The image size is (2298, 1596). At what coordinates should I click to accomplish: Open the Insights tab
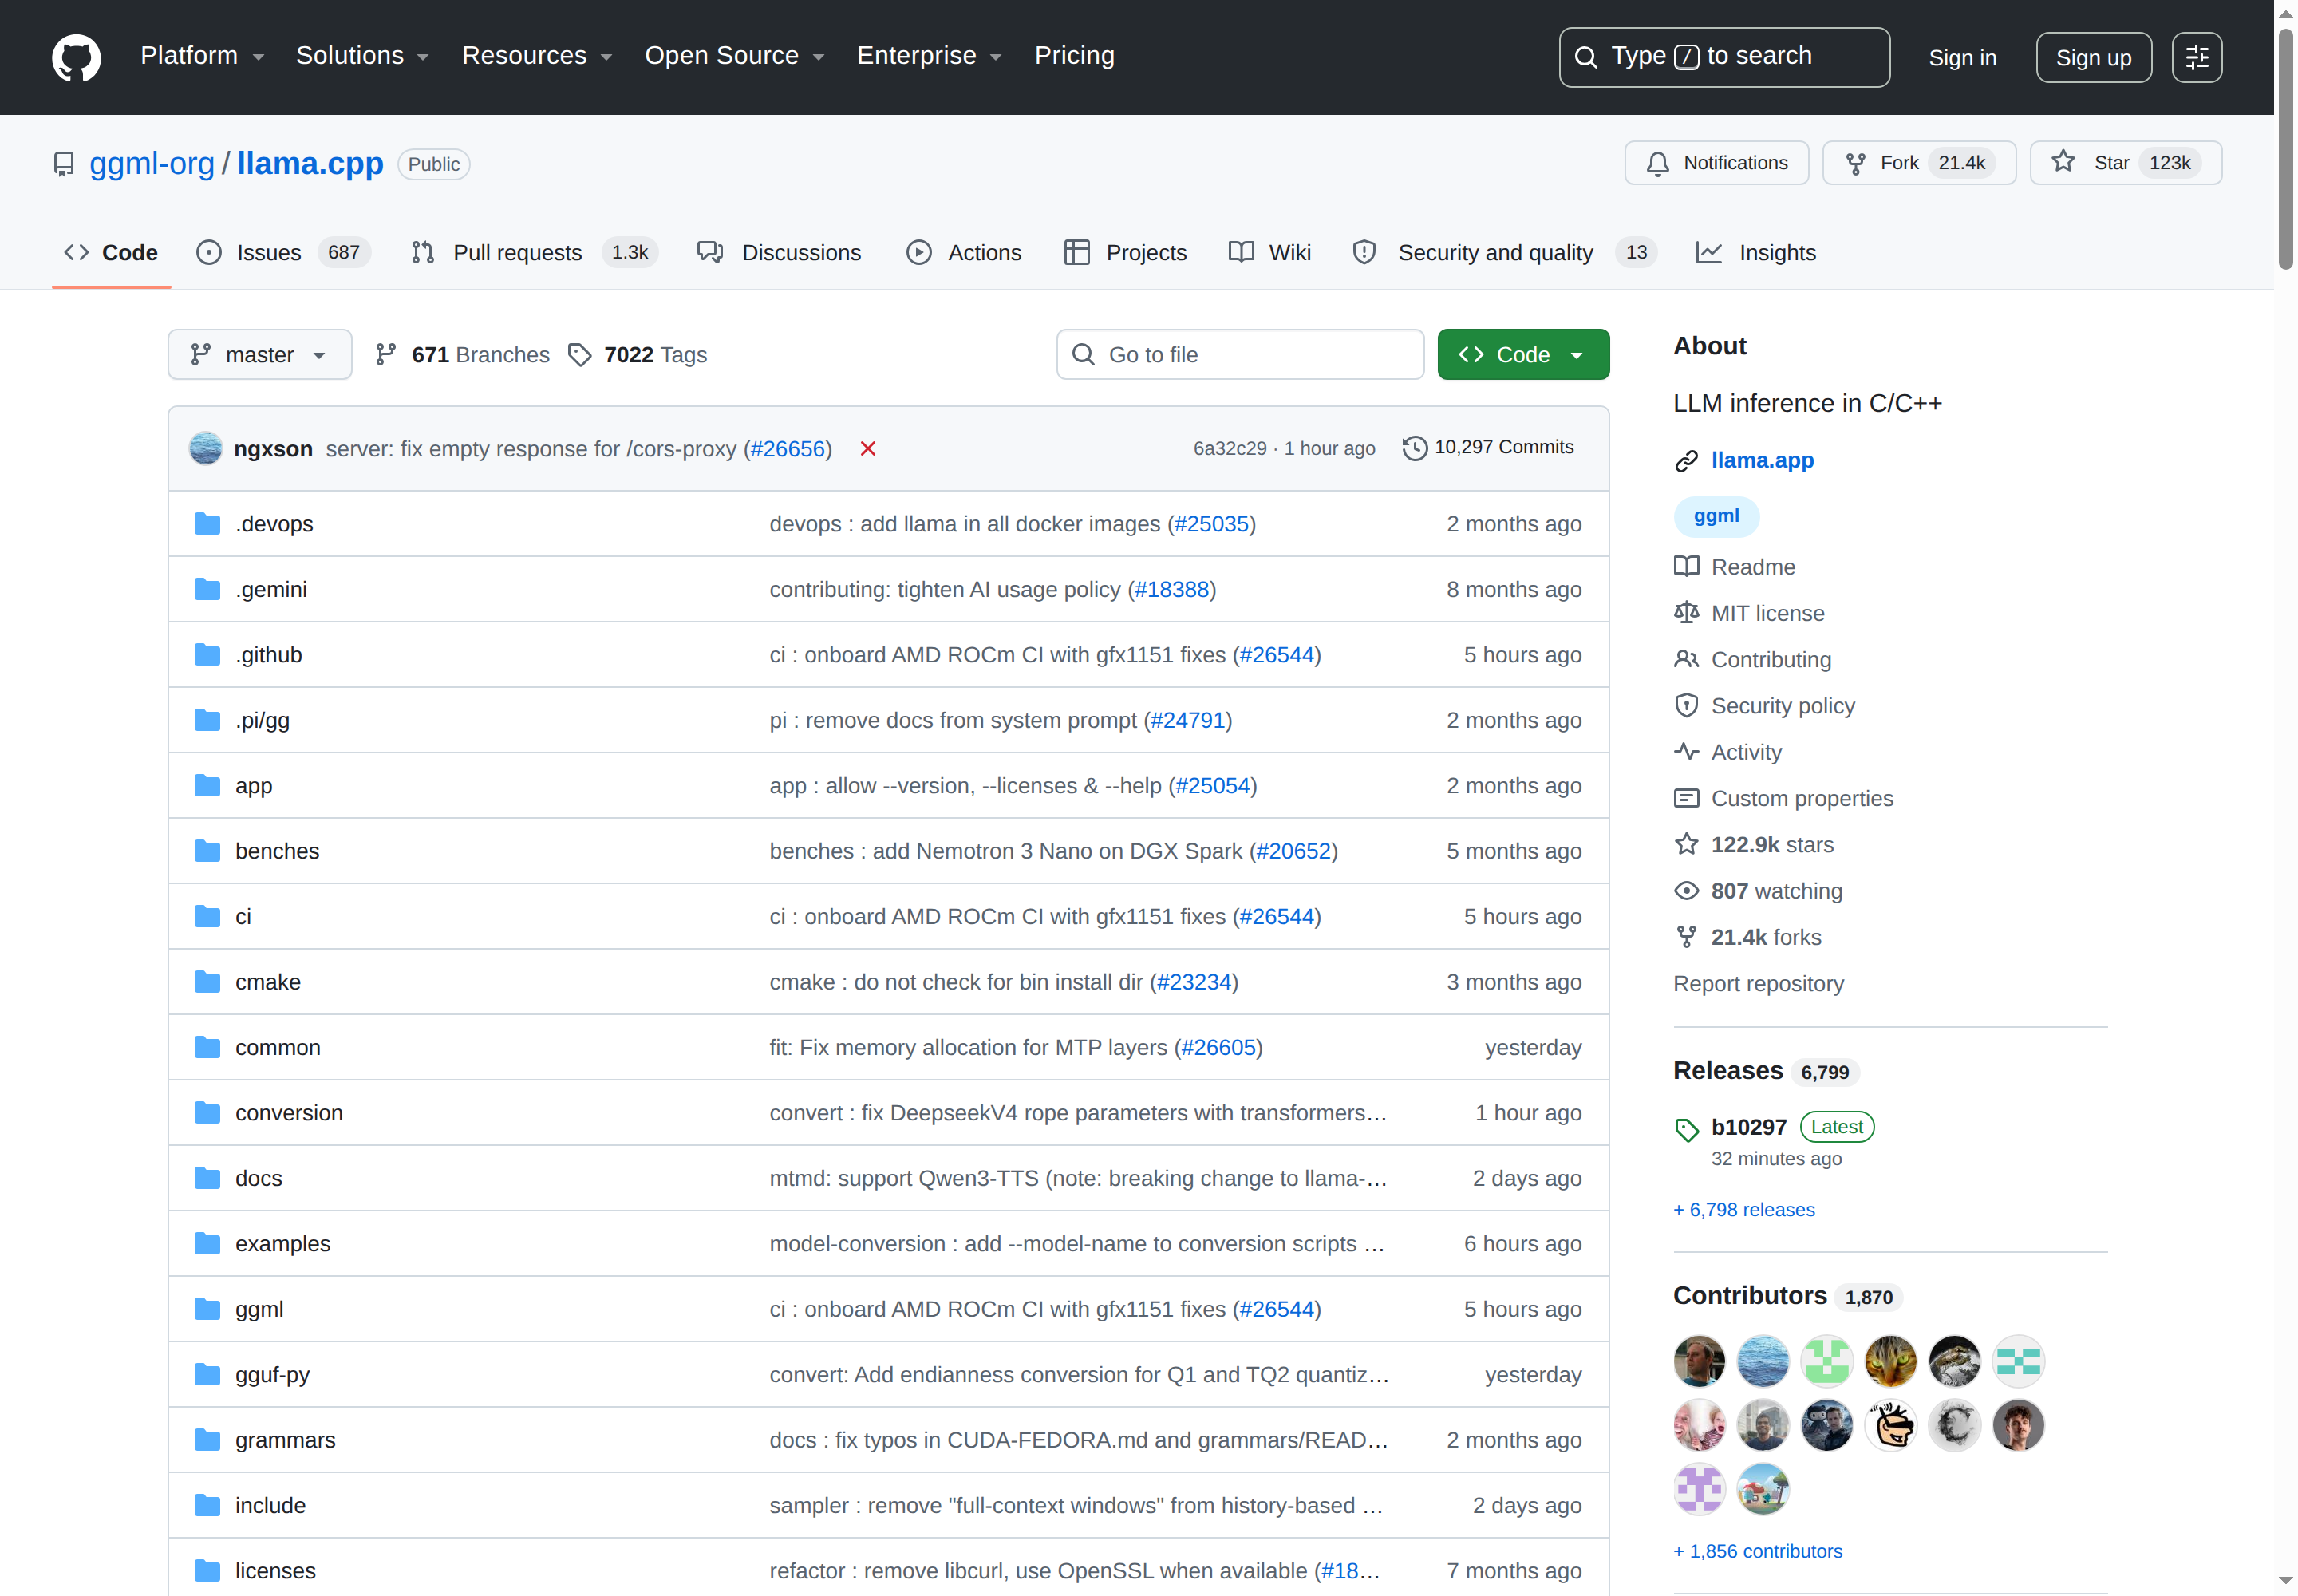[x=1756, y=253]
